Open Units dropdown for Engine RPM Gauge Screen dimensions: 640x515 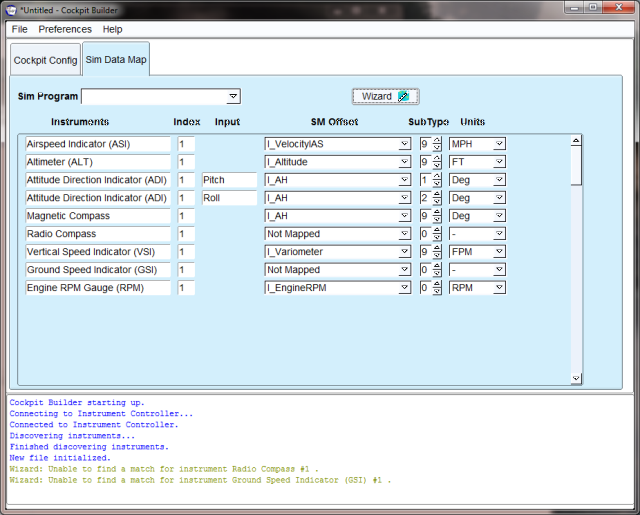[x=499, y=288]
